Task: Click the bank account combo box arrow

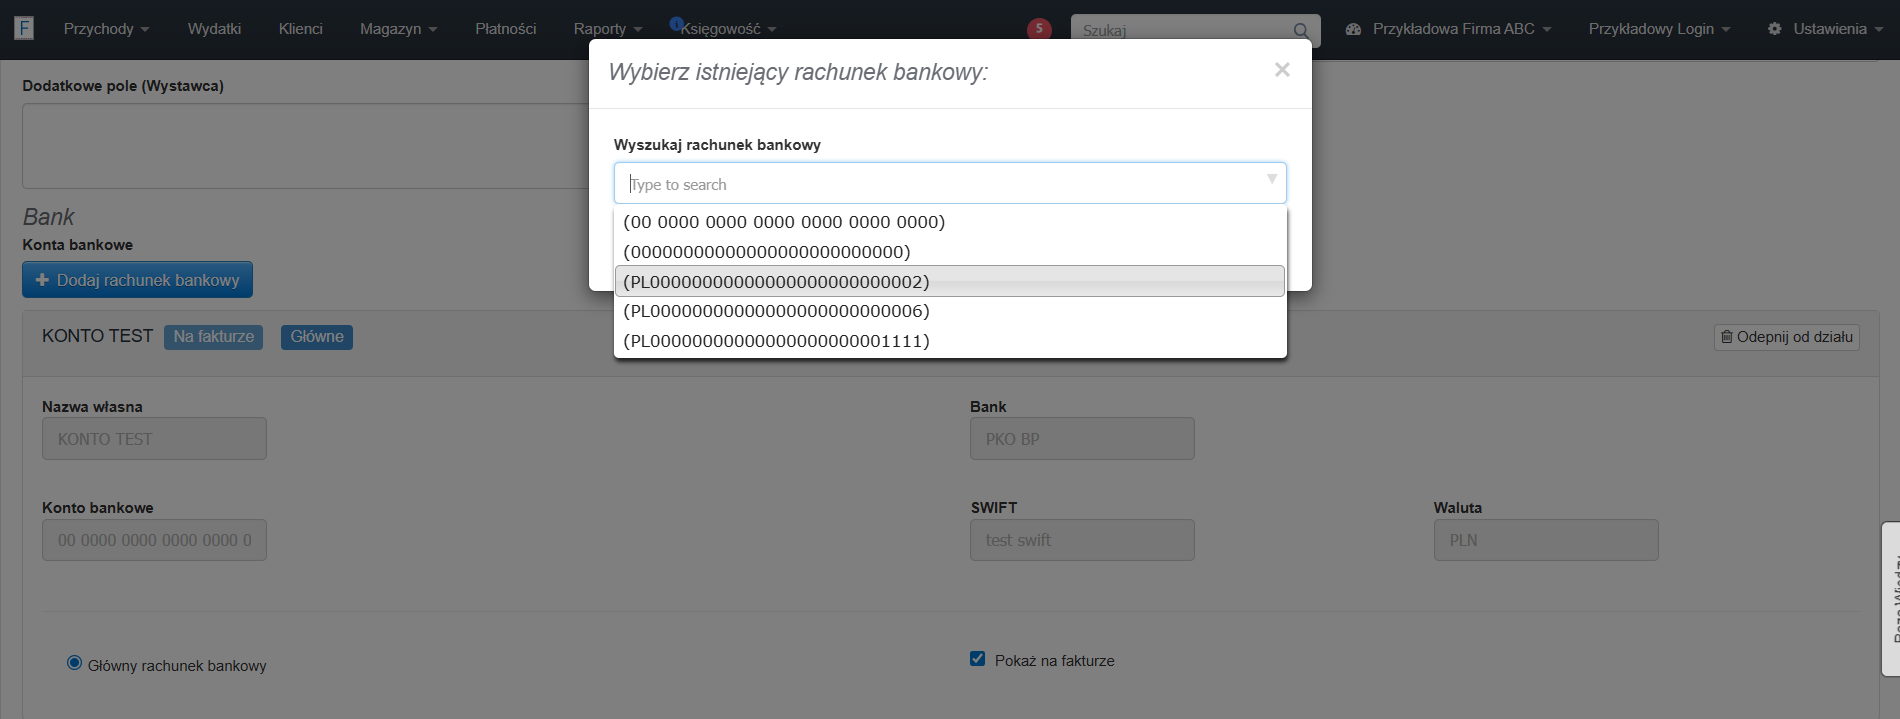Action: click(x=1271, y=180)
